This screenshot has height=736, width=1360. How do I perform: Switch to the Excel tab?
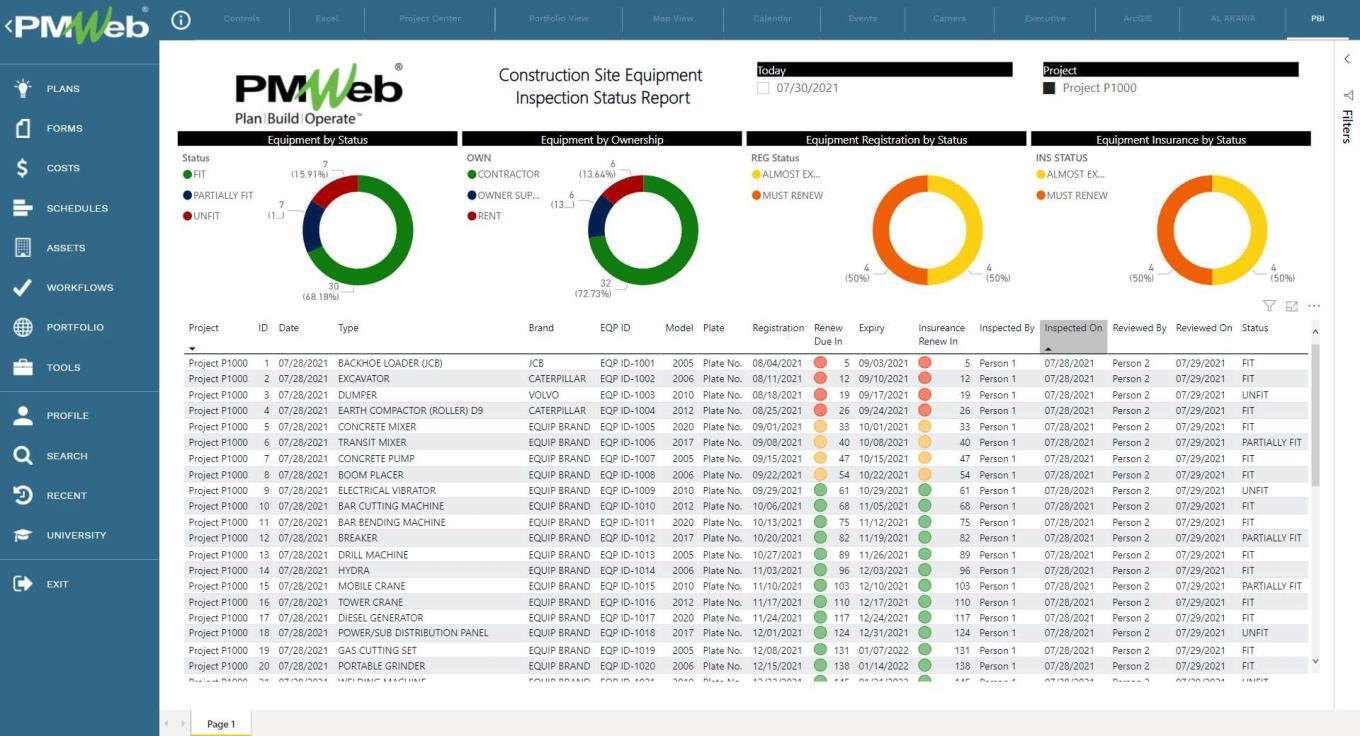click(x=327, y=19)
